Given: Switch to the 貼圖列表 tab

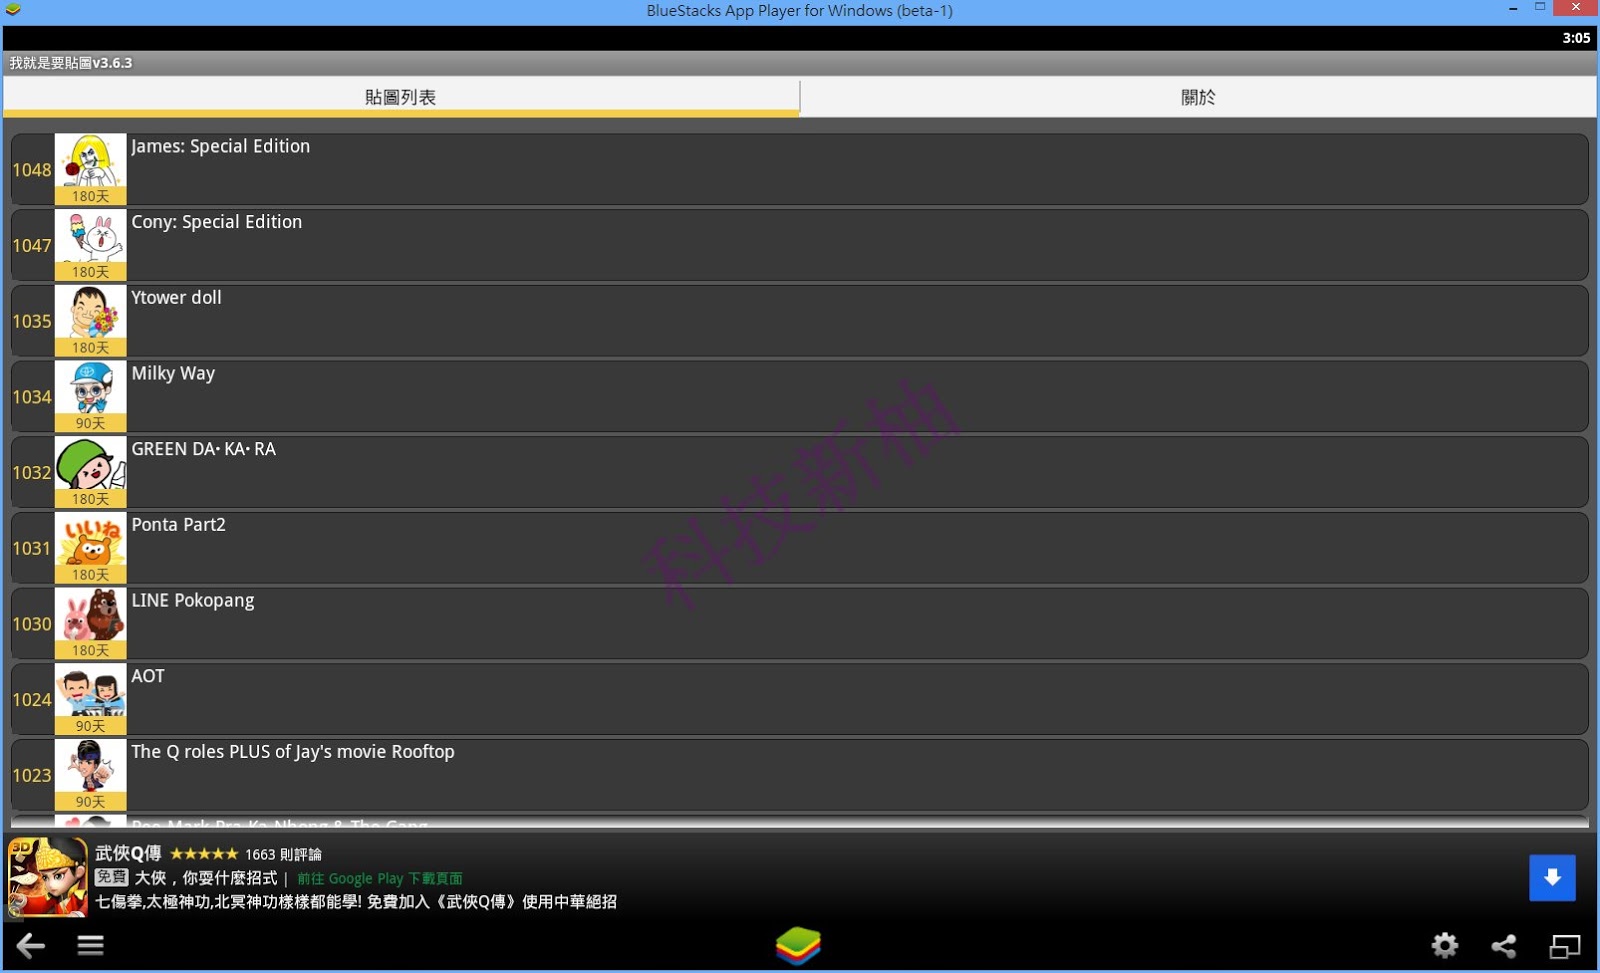Looking at the screenshot, I should click(x=401, y=97).
